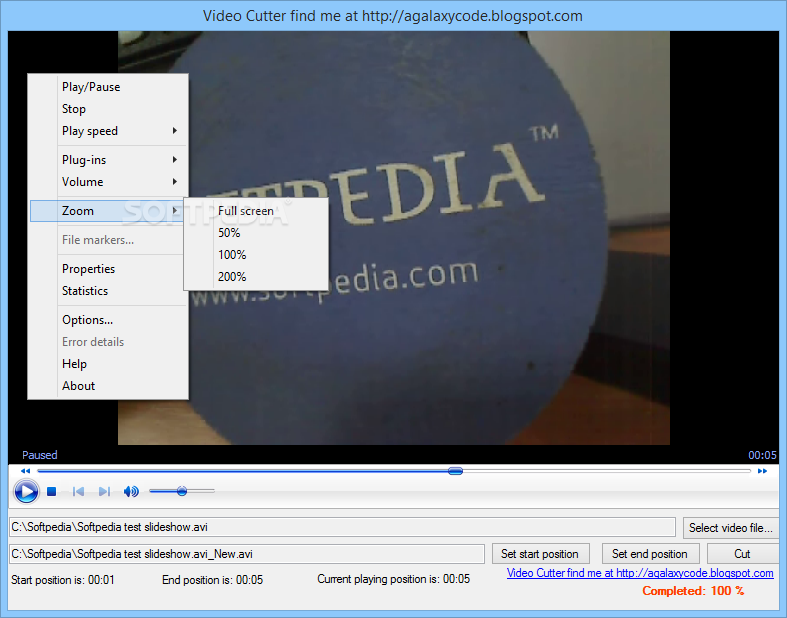Open Statistics from the context menu

click(109, 291)
